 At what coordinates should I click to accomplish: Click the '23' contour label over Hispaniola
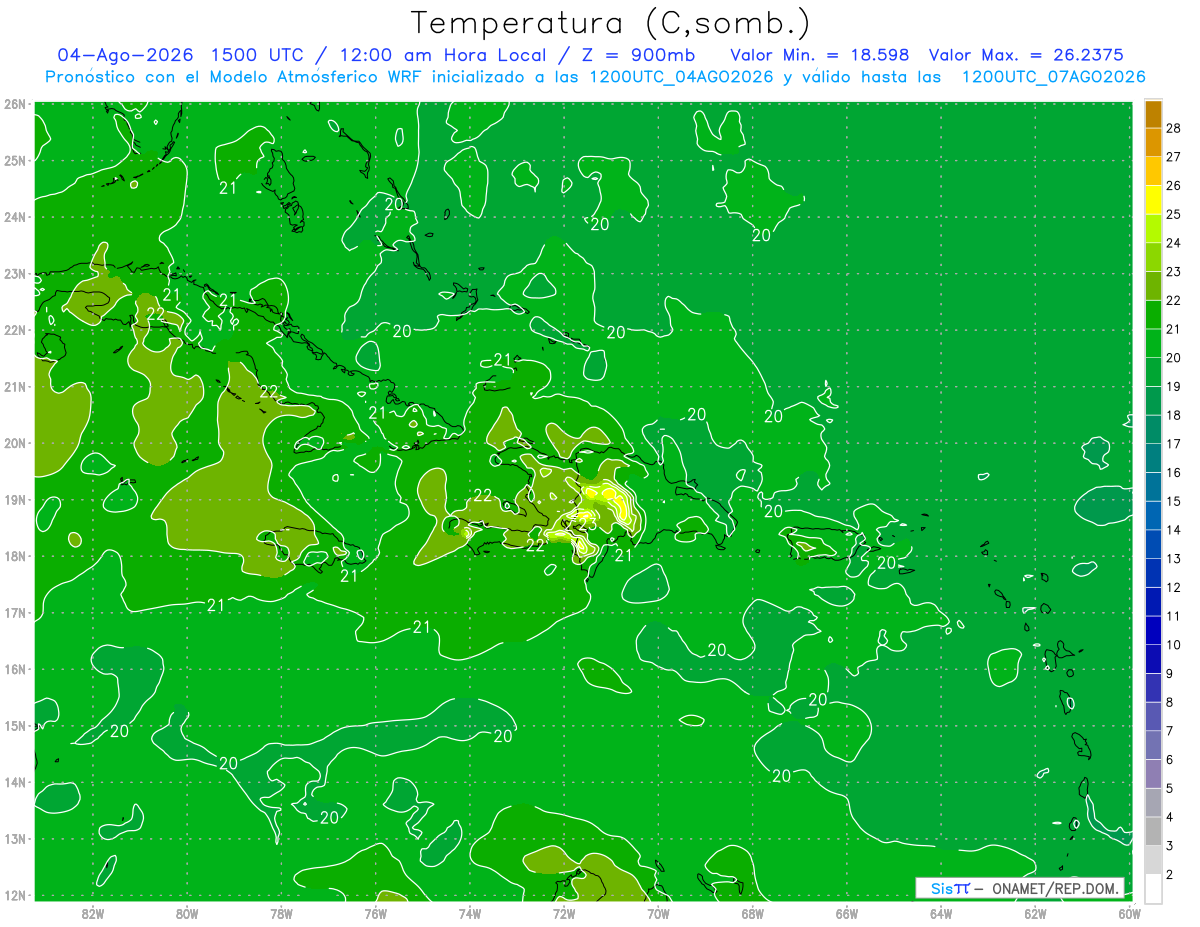click(587, 523)
